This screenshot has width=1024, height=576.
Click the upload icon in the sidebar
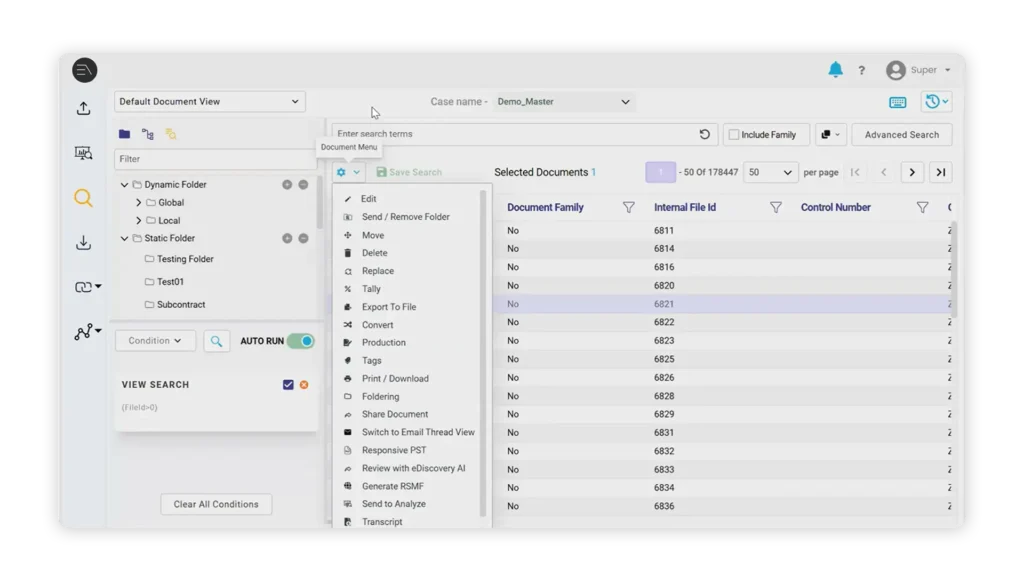[84, 108]
